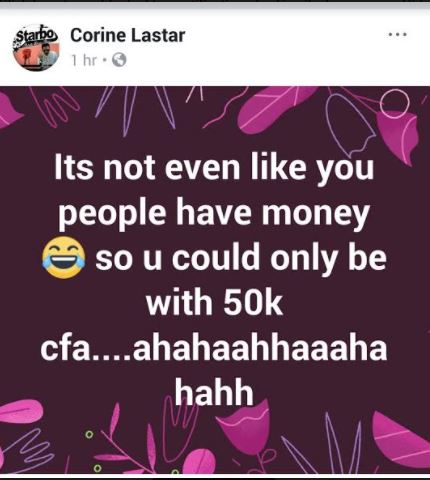Image resolution: width=430 pixels, height=480 pixels.
Task: Click the outlined hand drawing at bottom-left
Action: tap(27, 452)
